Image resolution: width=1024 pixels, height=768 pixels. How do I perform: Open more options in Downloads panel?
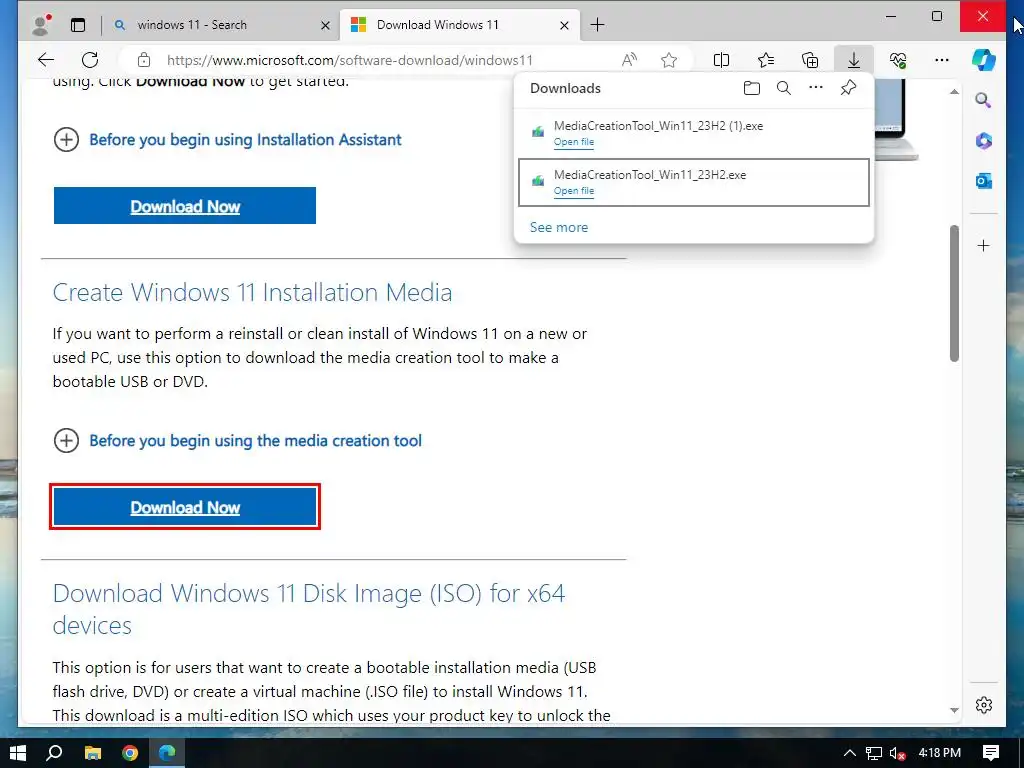816,87
